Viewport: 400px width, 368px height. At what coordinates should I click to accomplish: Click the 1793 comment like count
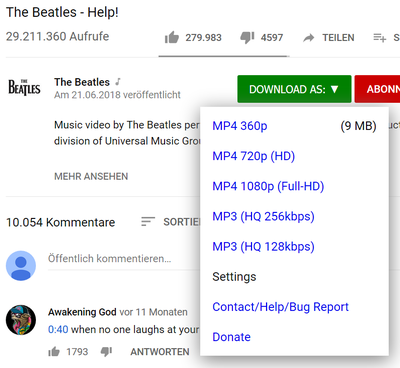click(x=77, y=352)
